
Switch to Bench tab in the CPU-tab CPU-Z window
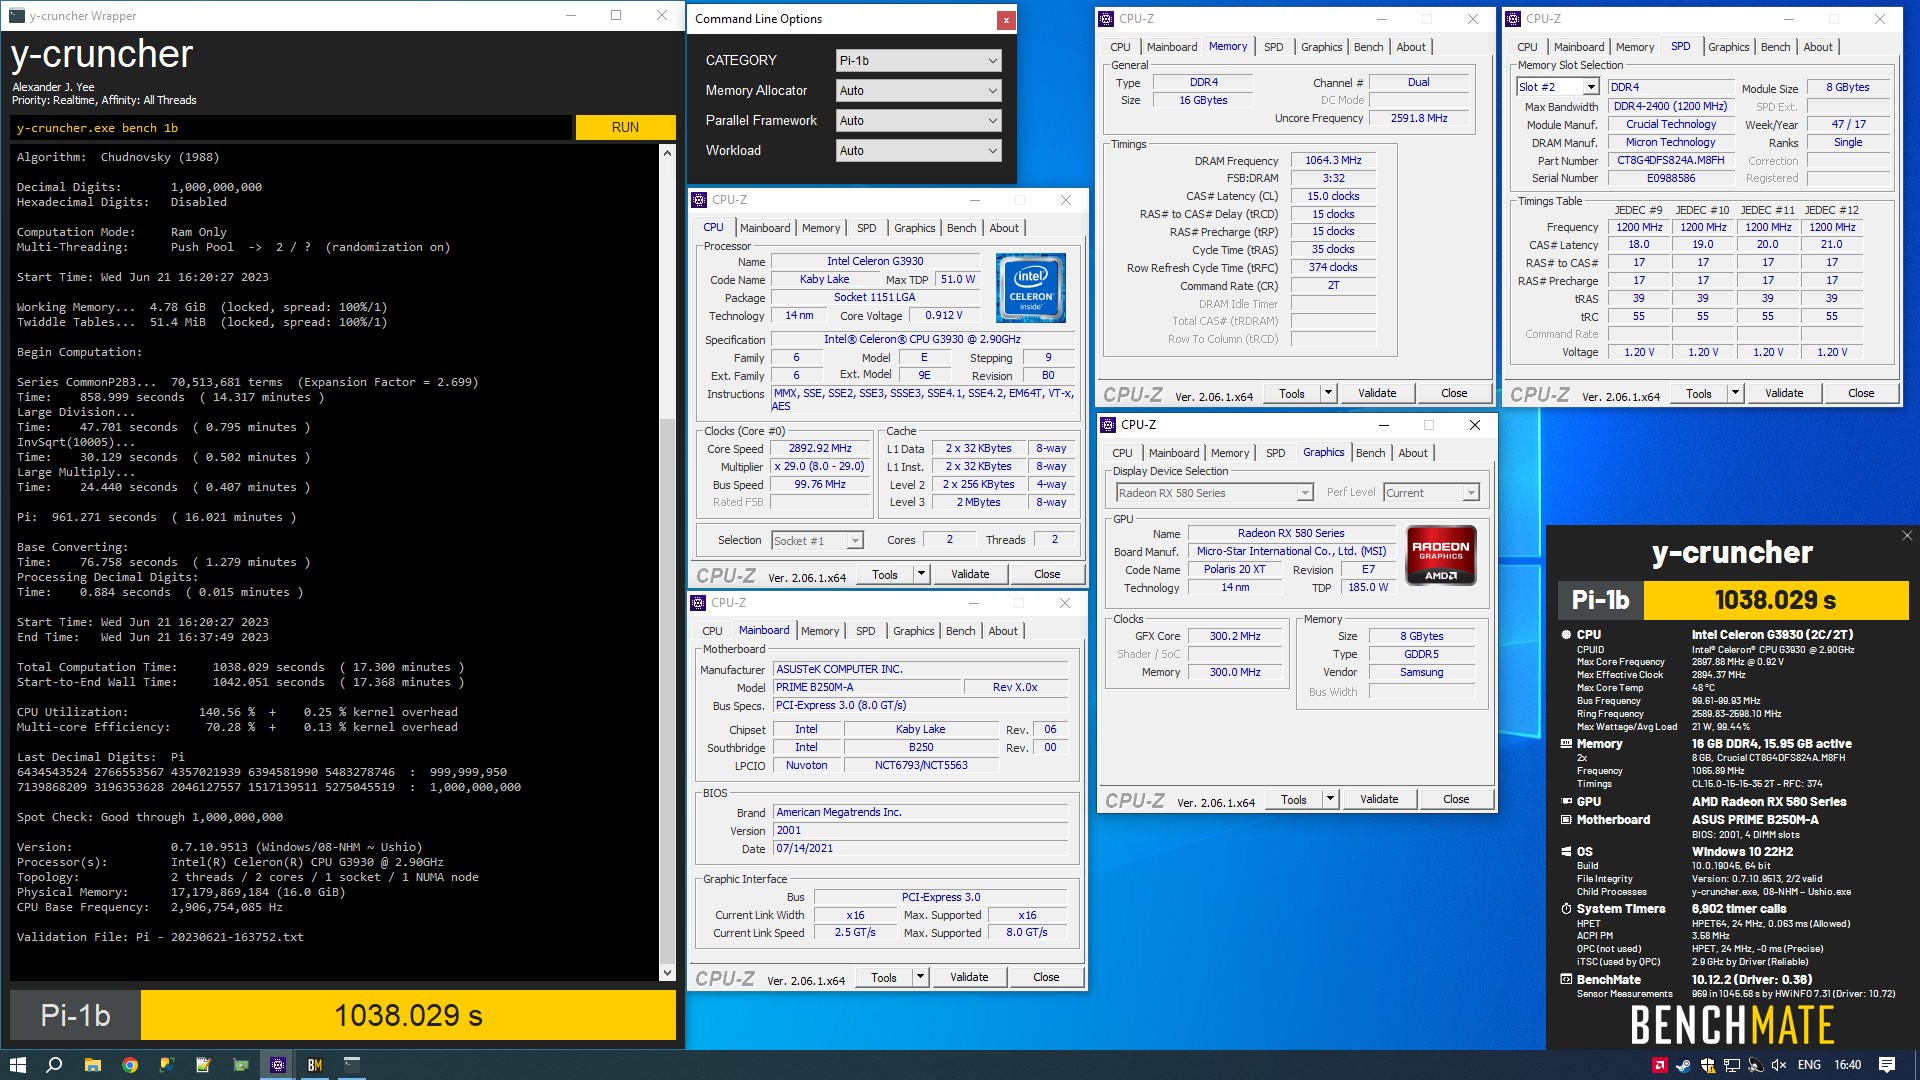click(x=961, y=228)
